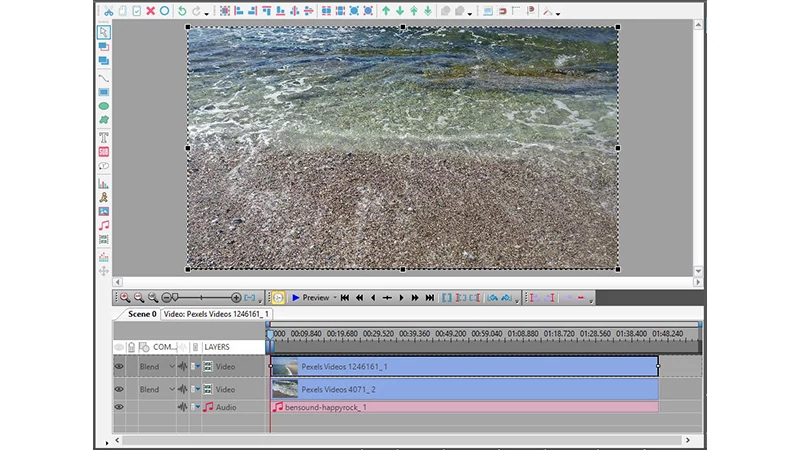Toggle waveform on first Video layer

point(183,366)
